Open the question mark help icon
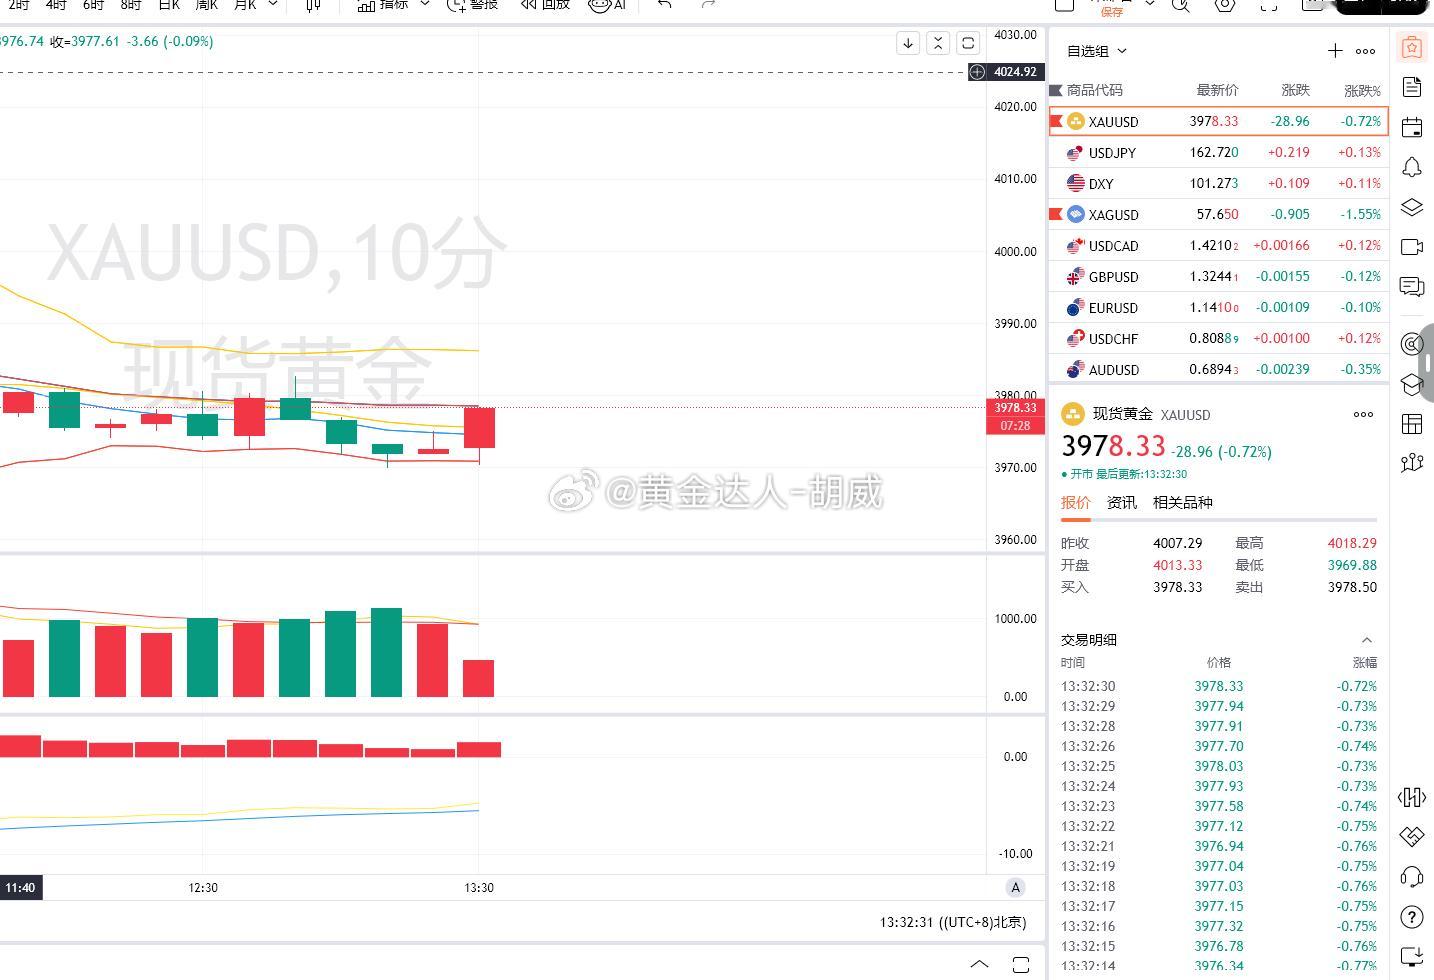The height and width of the screenshot is (980, 1434). [1412, 917]
